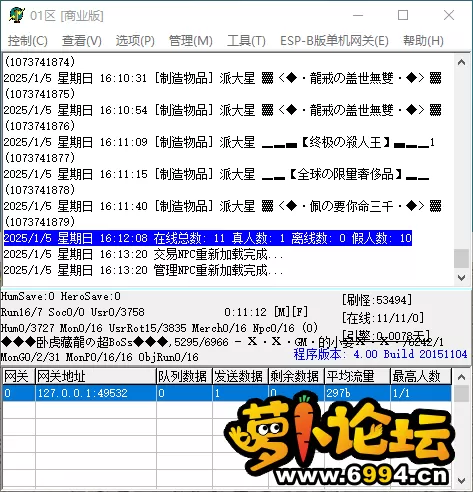Click the 网关 column header
Image resolution: width=473 pixels, height=492 pixels.
18,377
